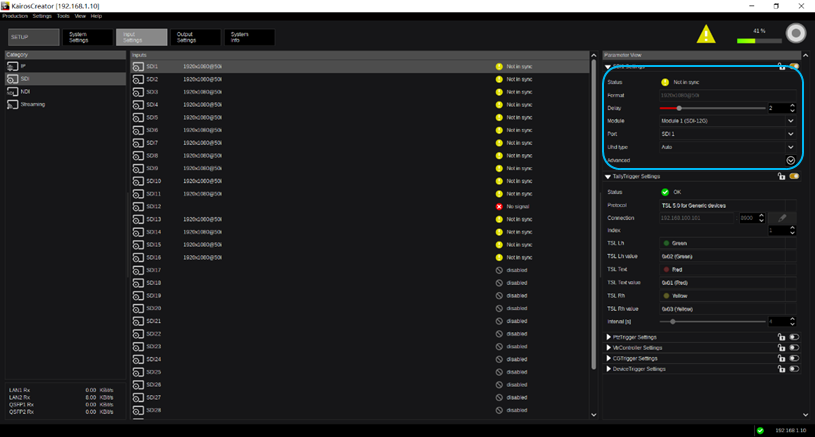The height and width of the screenshot is (437, 815).
Task: Expand the CGTrigger Settings section
Action: click(608, 359)
